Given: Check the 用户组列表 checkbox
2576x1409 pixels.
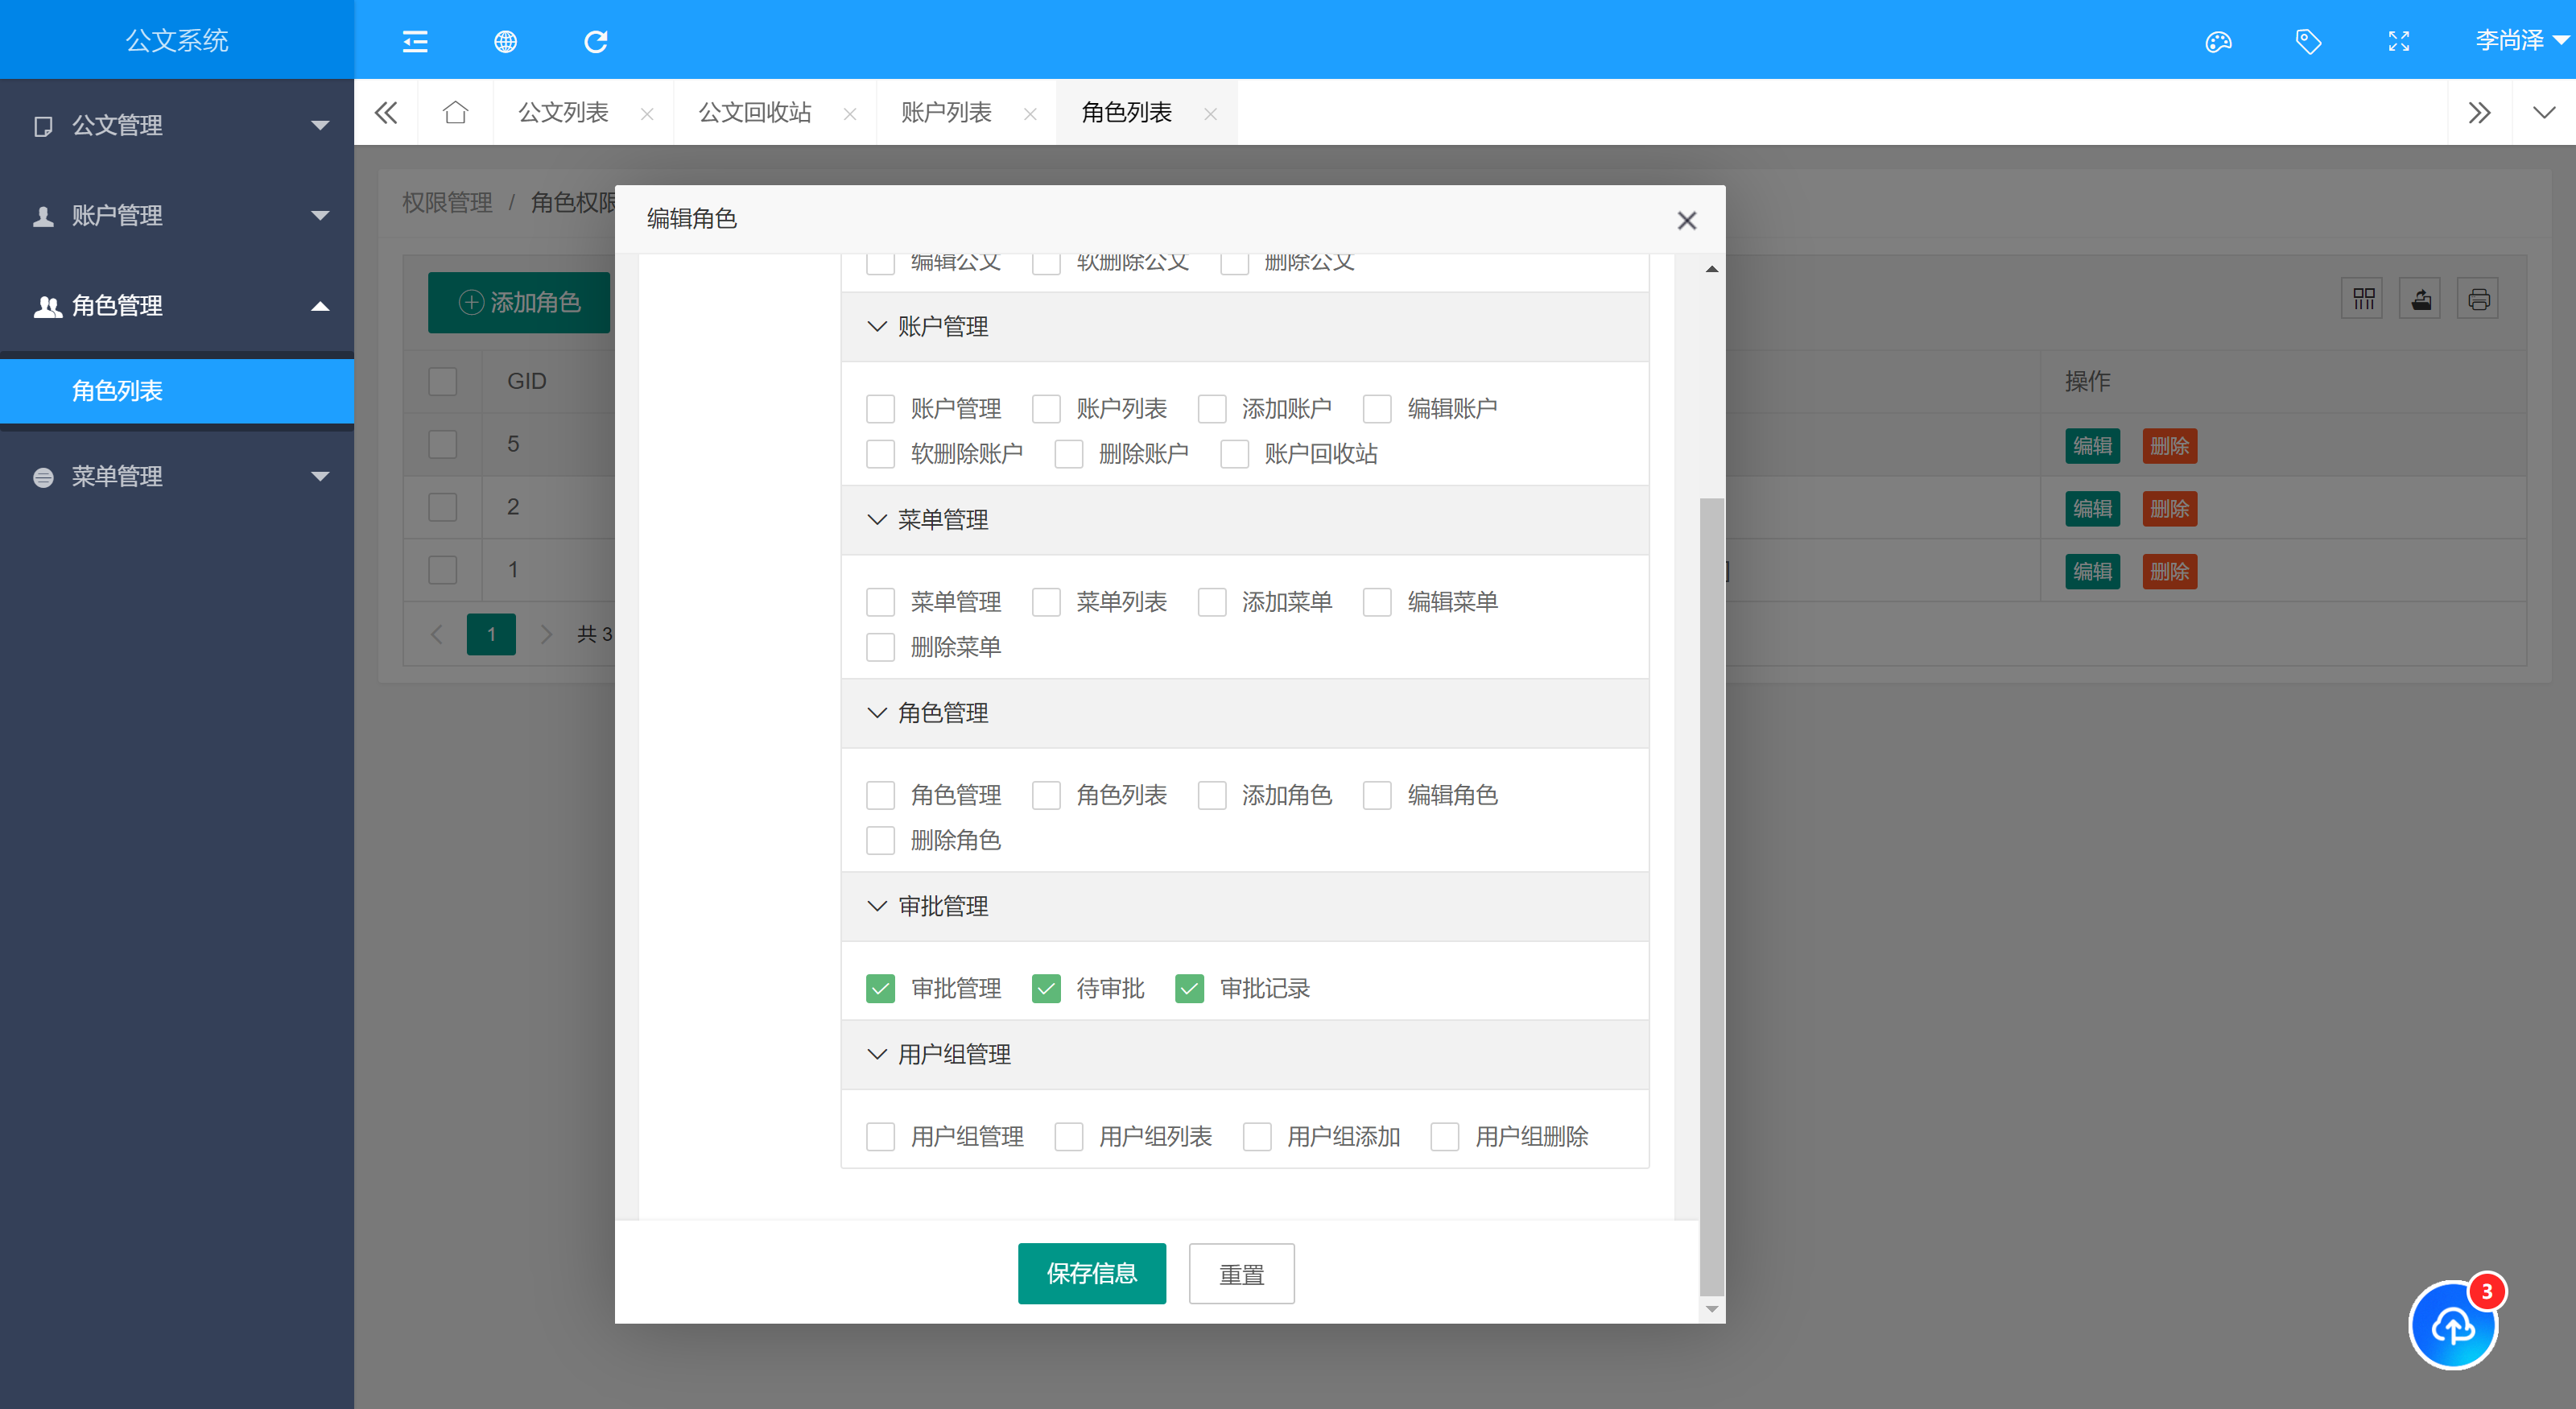Looking at the screenshot, I should [1069, 1136].
